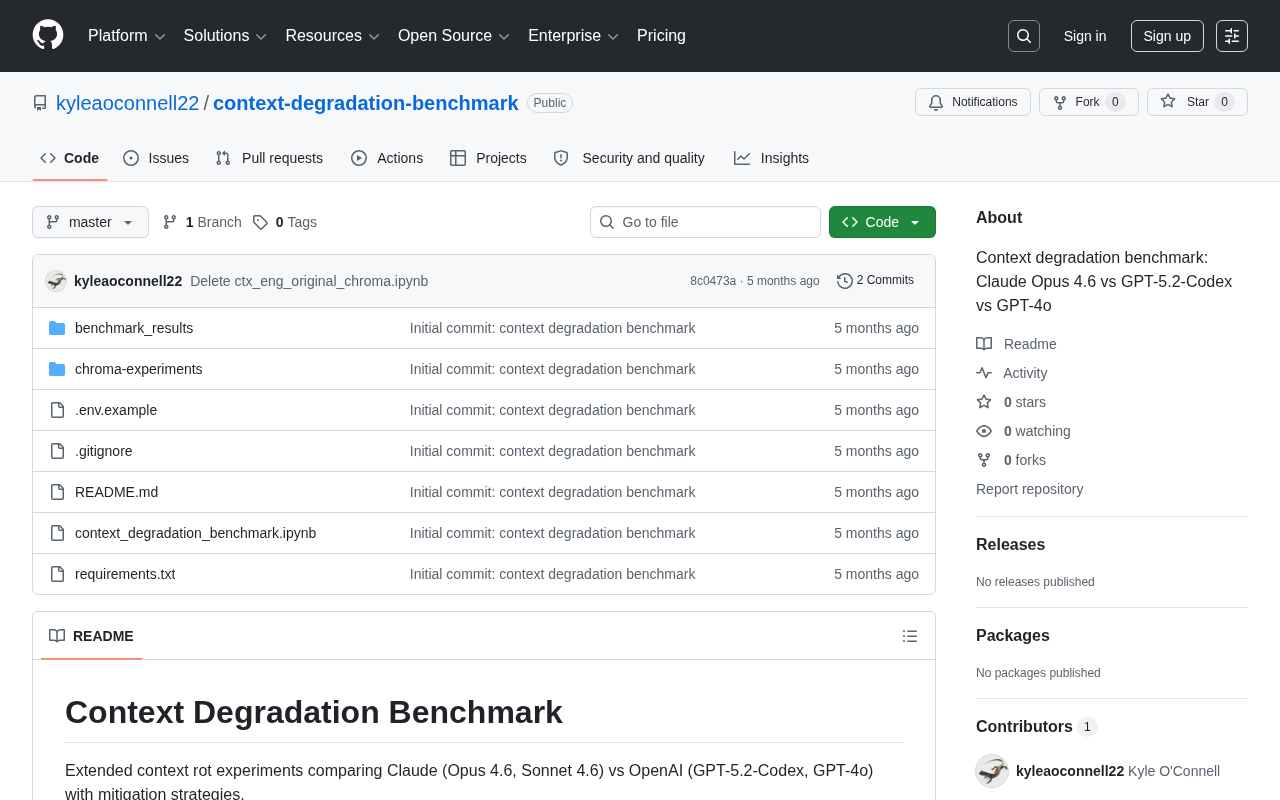Click Report repository link
The width and height of the screenshot is (1280, 800).
tap(1029, 489)
